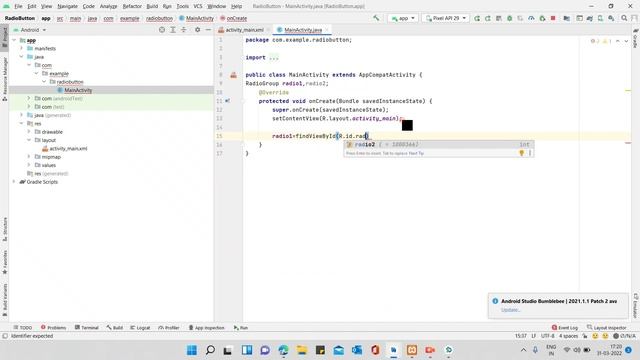Screen dimensions: 640x360
Task: Click the Search Everywhere magnifier icon
Action: 624,18
